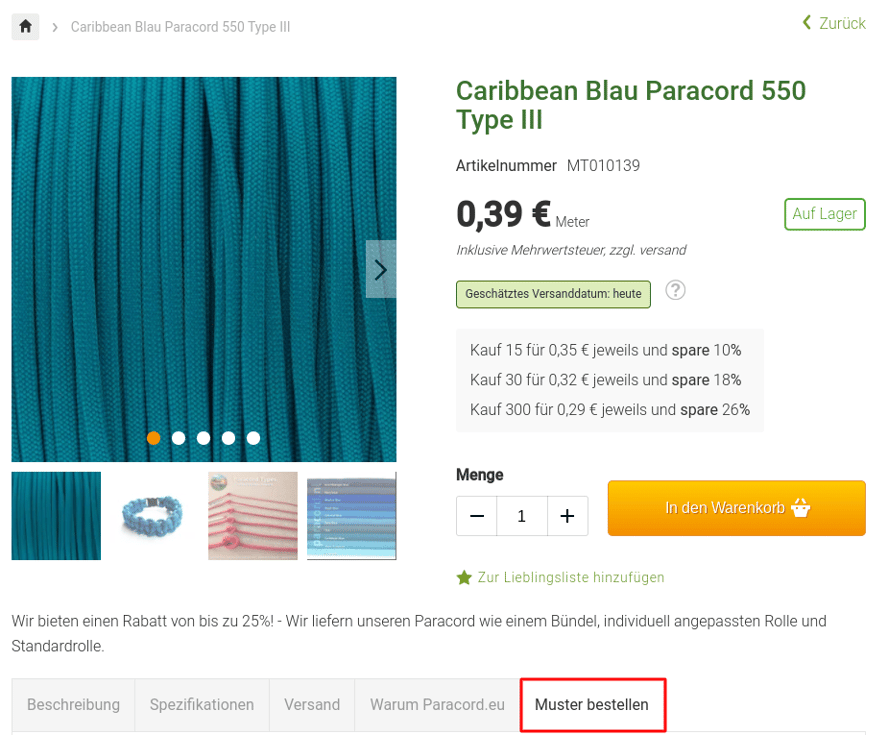Image resolution: width=888 pixels, height=735 pixels.
Task: Click the quantity input field
Action: (x=522, y=516)
